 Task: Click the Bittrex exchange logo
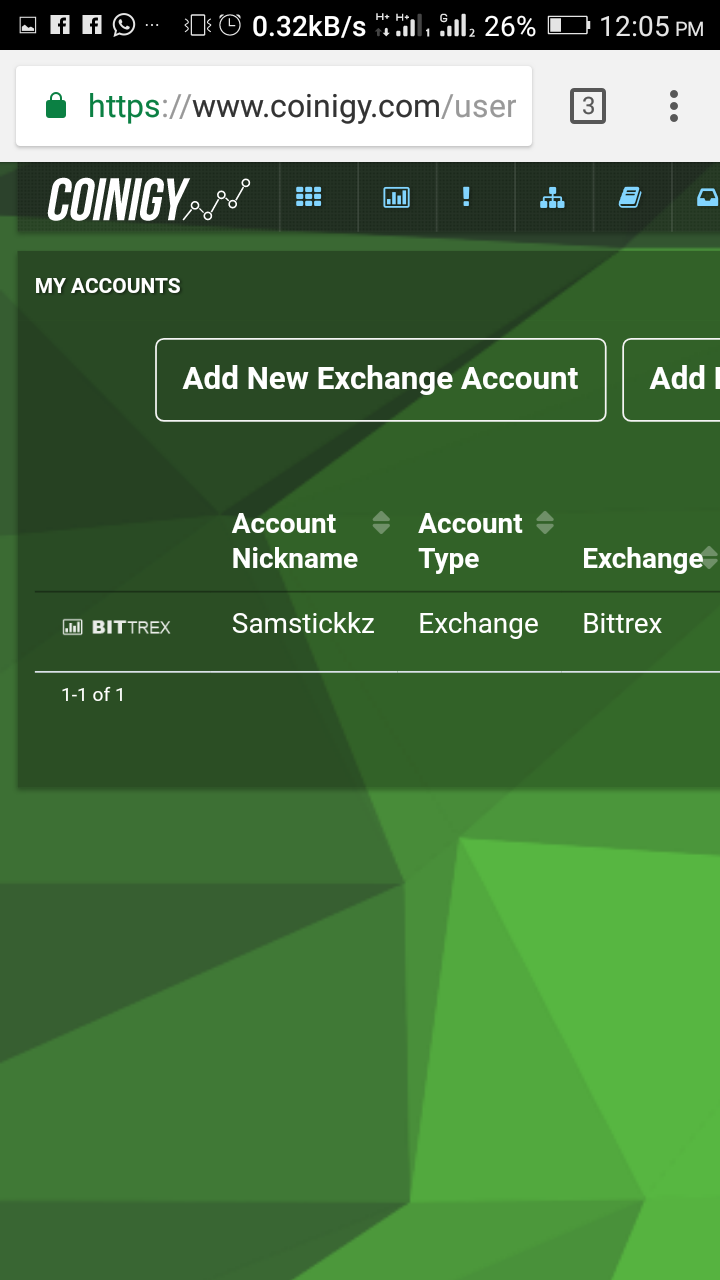pos(117,627)
